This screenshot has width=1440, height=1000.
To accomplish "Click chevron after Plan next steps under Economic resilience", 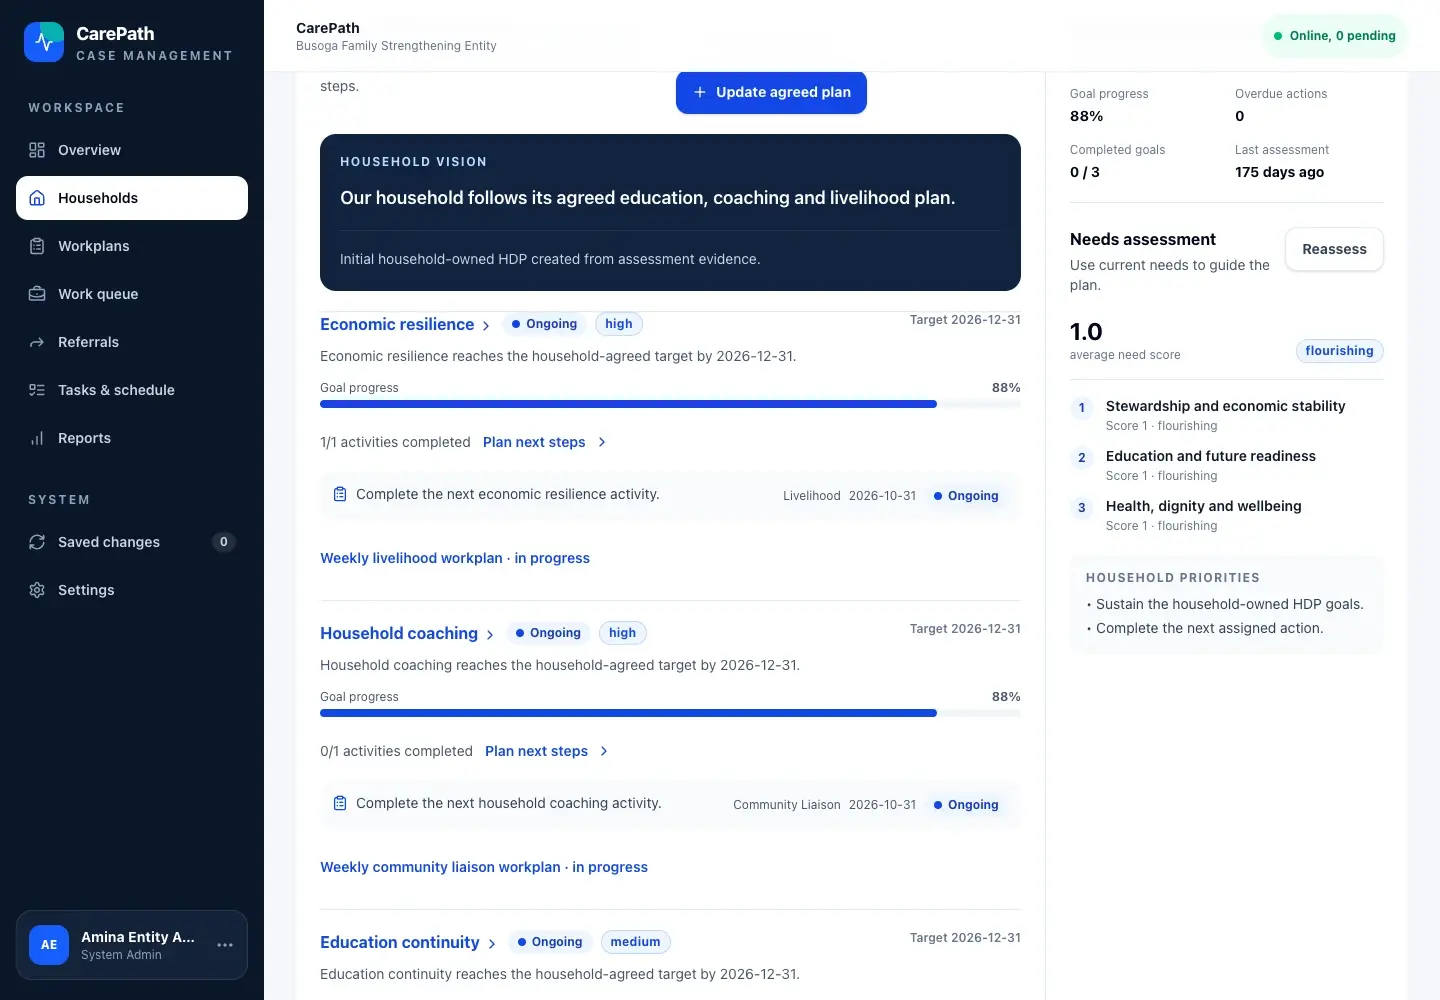I will tap(602, 442).
